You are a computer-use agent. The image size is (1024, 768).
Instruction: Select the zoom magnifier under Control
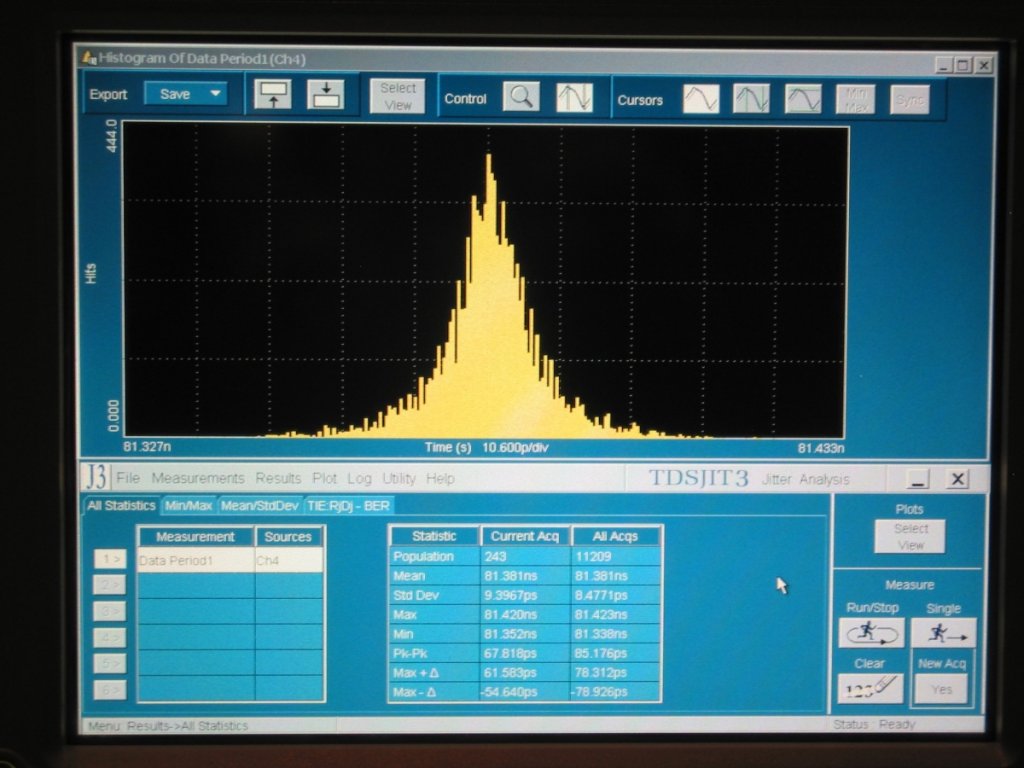pos(520,97)
